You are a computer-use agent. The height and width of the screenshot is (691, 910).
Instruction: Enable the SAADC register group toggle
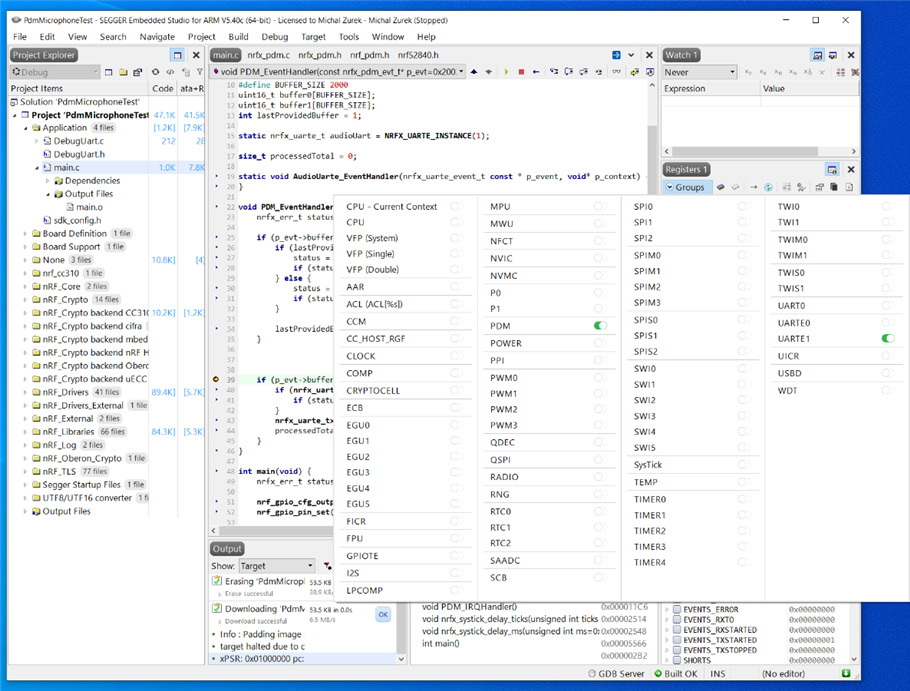[x=600, y=560]
